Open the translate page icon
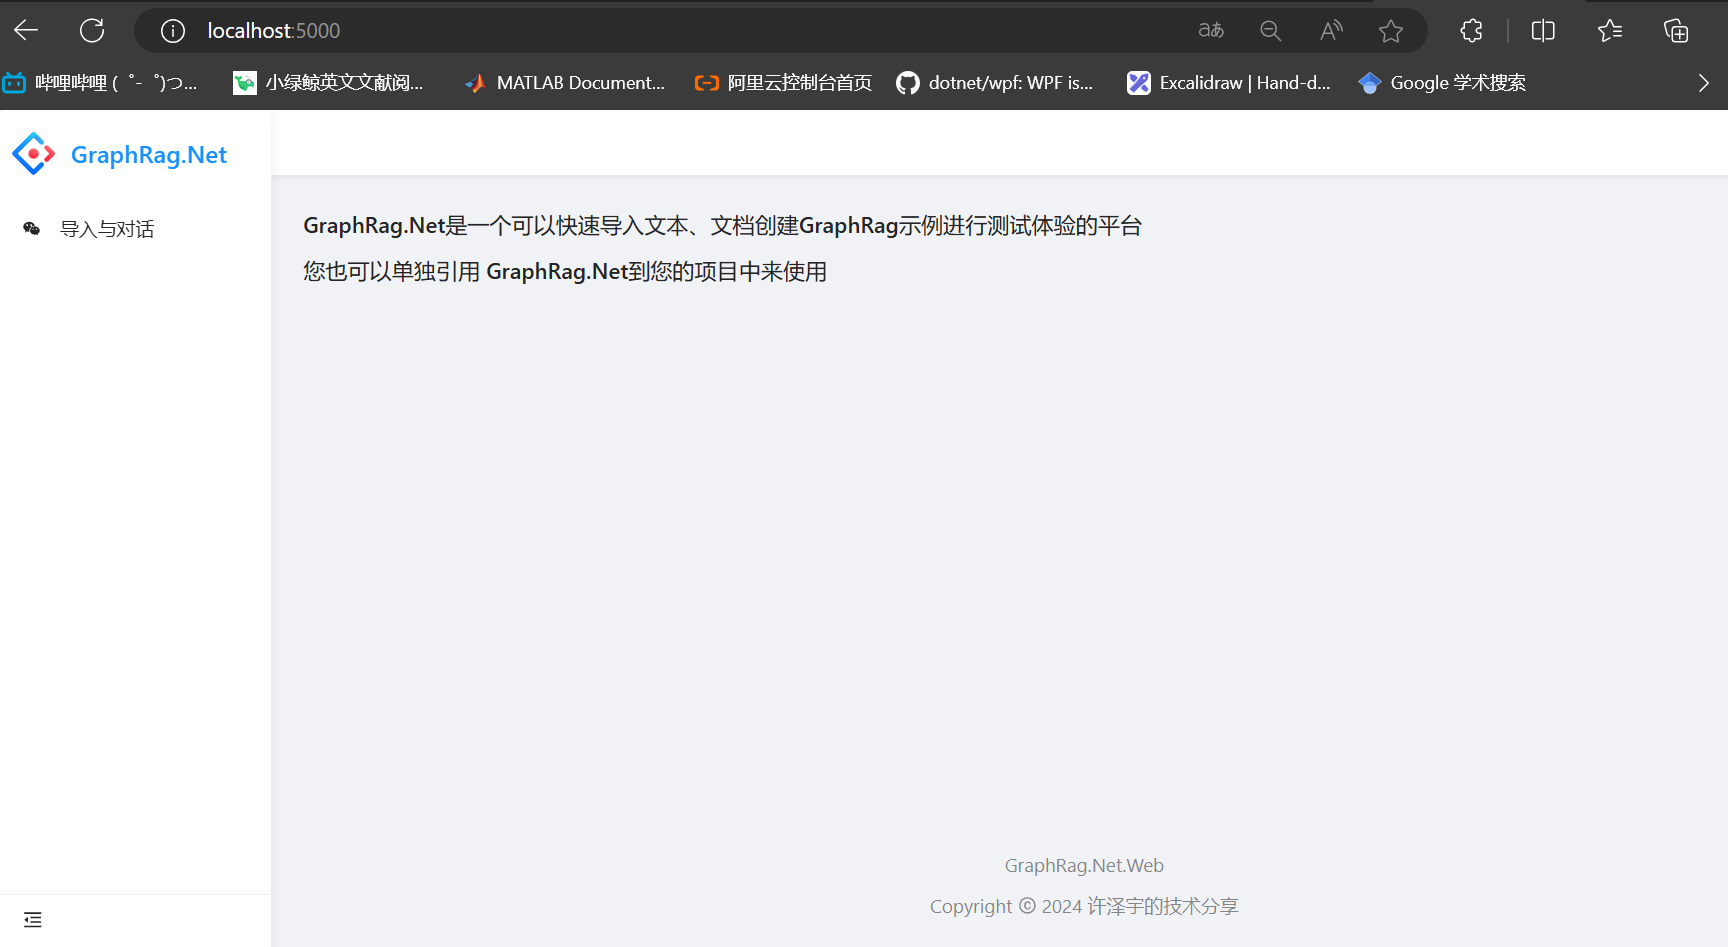This screenshot has height=947, width=1728. coord(1211,30)
